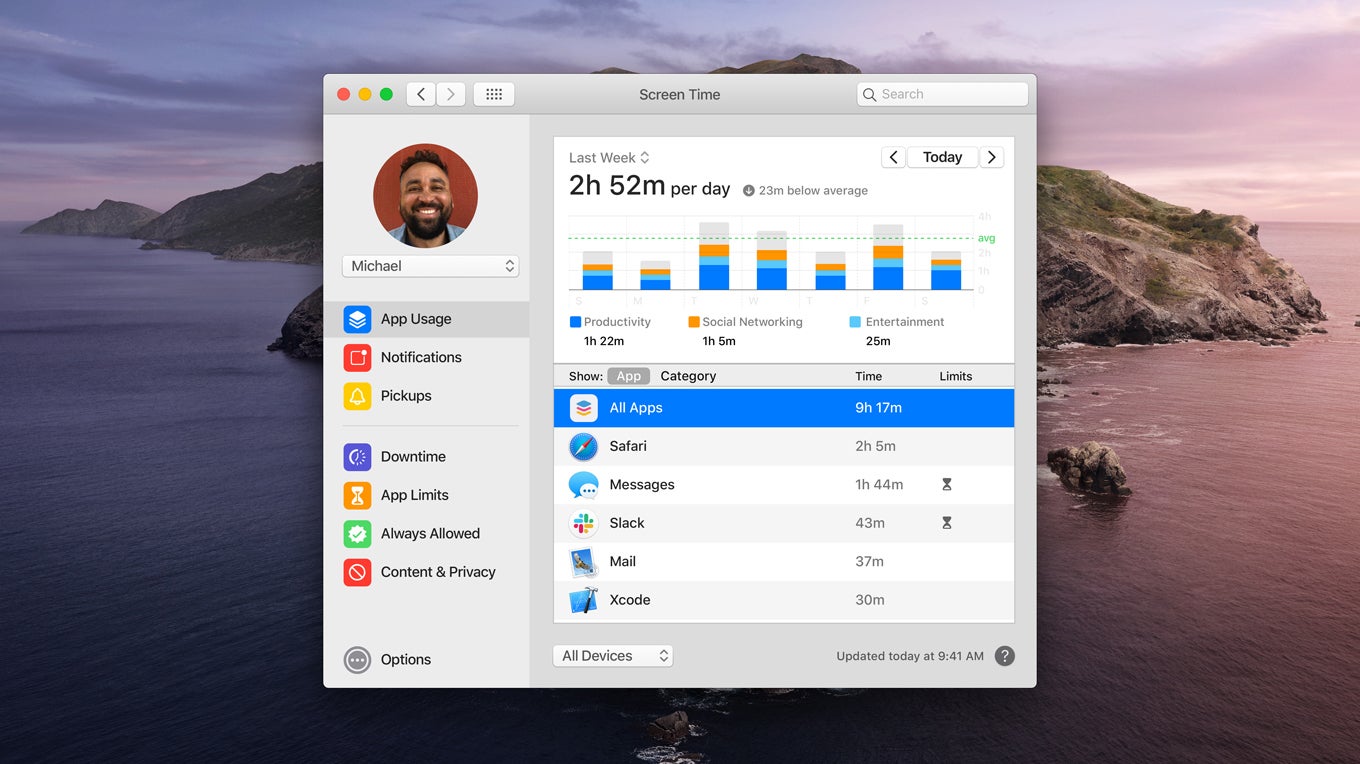Image resolution: width=1360 pixels, height=764 pixels.
Task: Expand the Michael user dropdown
Action: pyautogui.click(x=430, y=266)
